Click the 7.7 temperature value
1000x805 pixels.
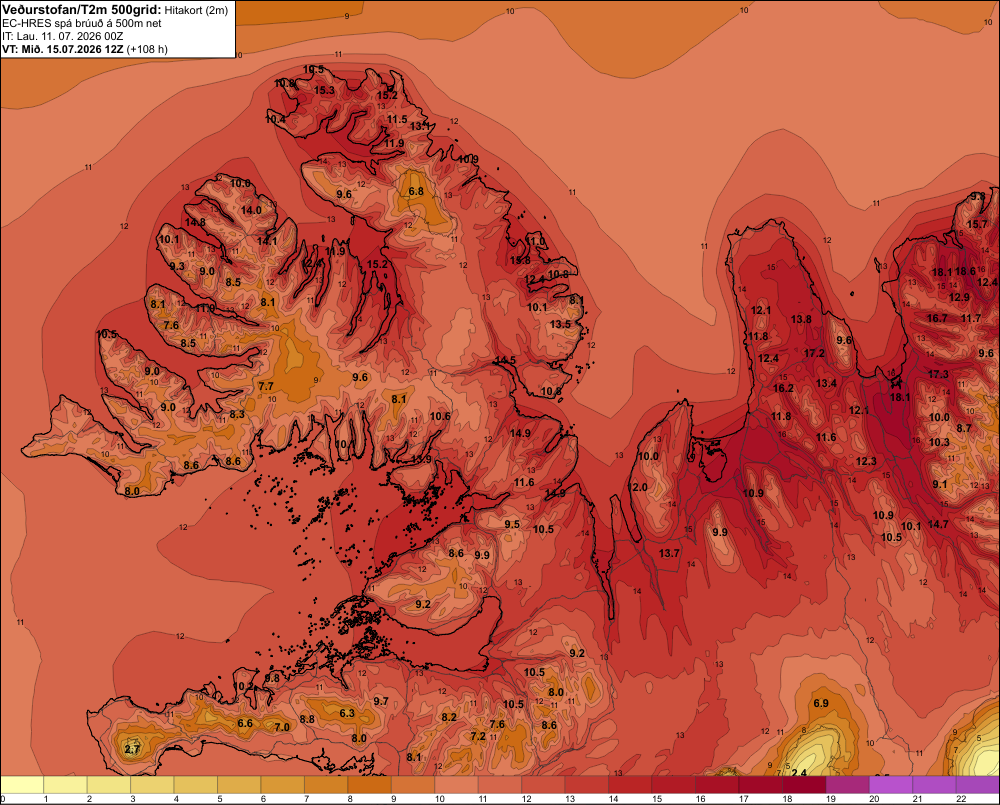(x=266, y=386)
